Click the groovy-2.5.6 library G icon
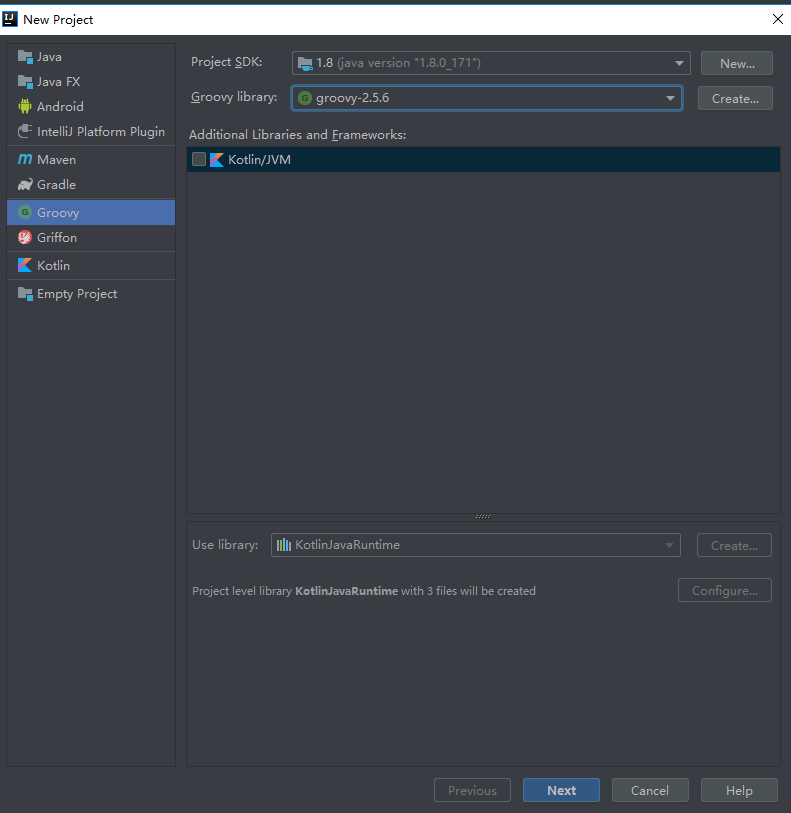Viewport: 791px width, 813px height. coord(305,98)
